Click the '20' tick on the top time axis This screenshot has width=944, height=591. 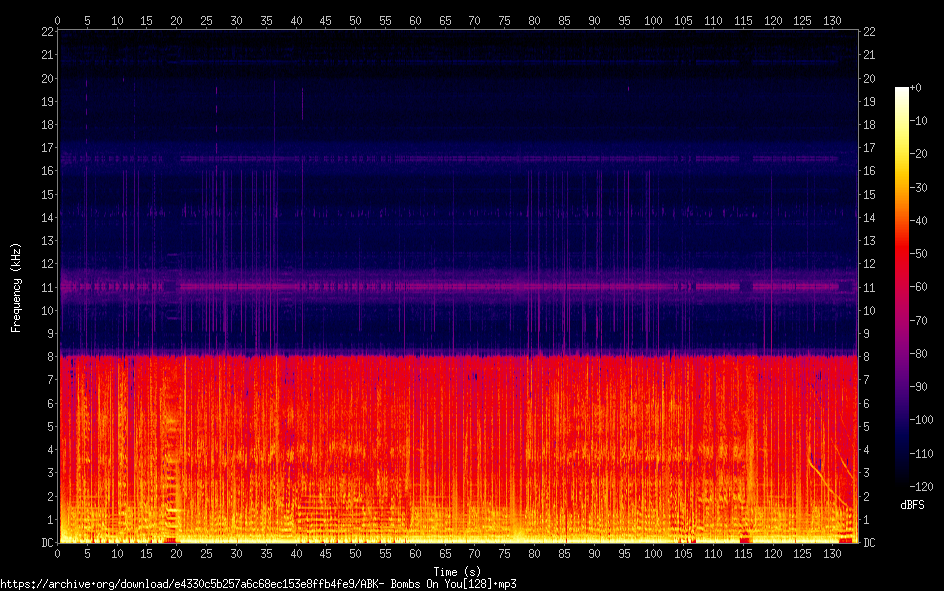(x=177, y=20)
